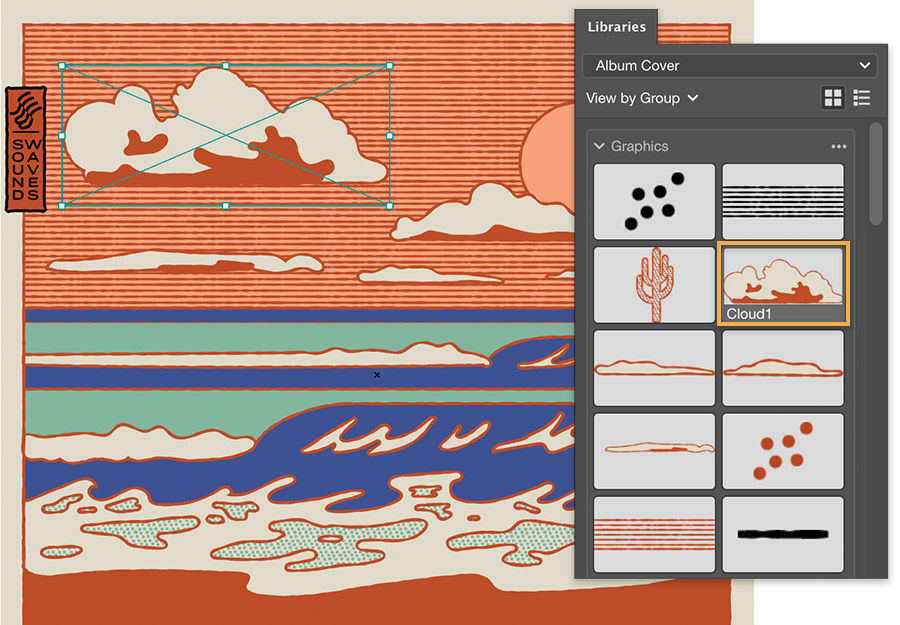Open the Album Cover library dropdown
The image size is (900, 625).
(x=728, y=65)
